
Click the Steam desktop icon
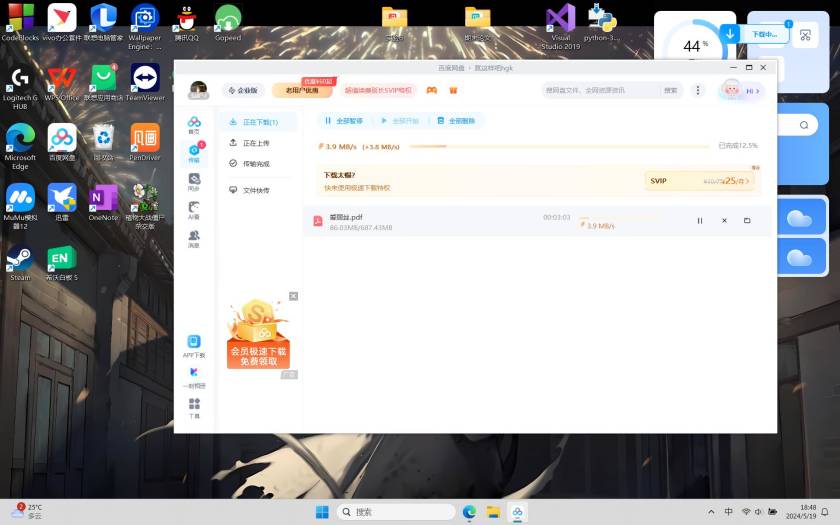click(x=20, y=262)
